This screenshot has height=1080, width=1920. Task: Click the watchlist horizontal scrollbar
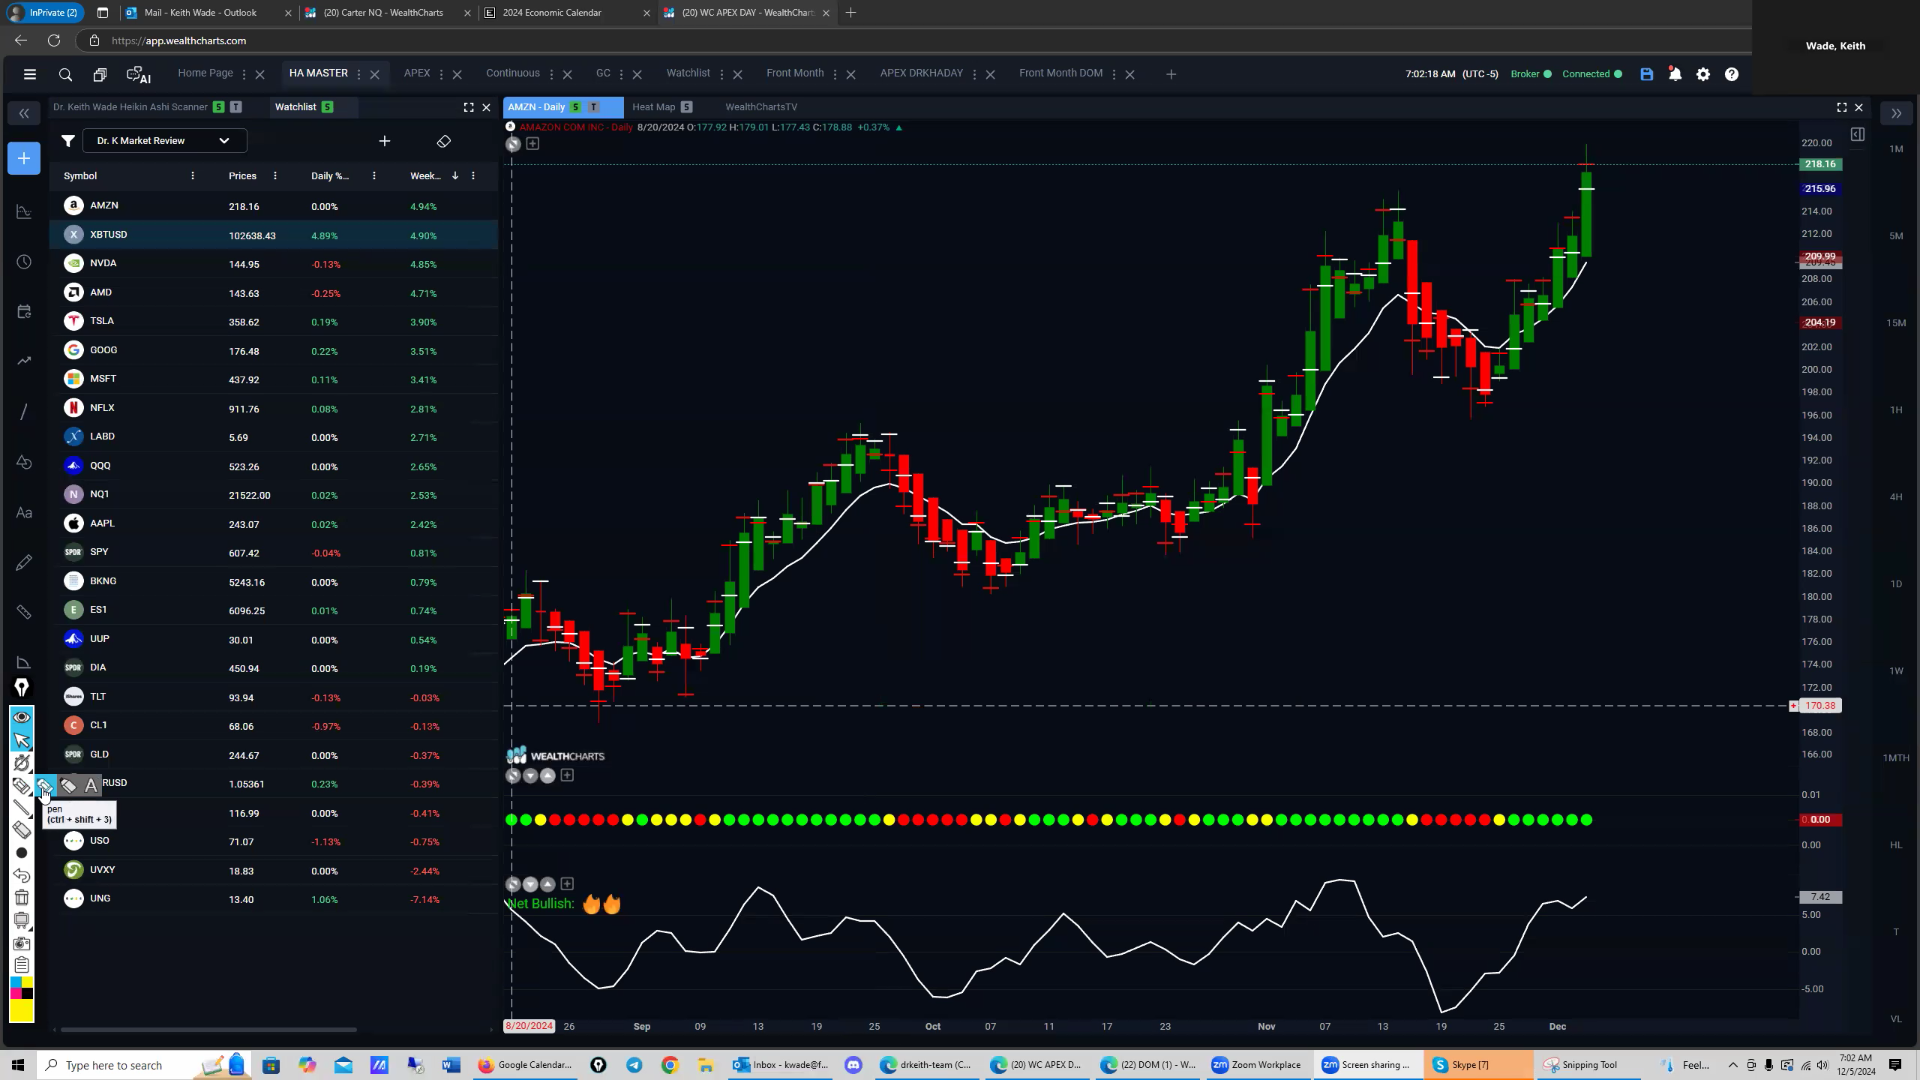pyautogui.click(x=208, y=1029)
